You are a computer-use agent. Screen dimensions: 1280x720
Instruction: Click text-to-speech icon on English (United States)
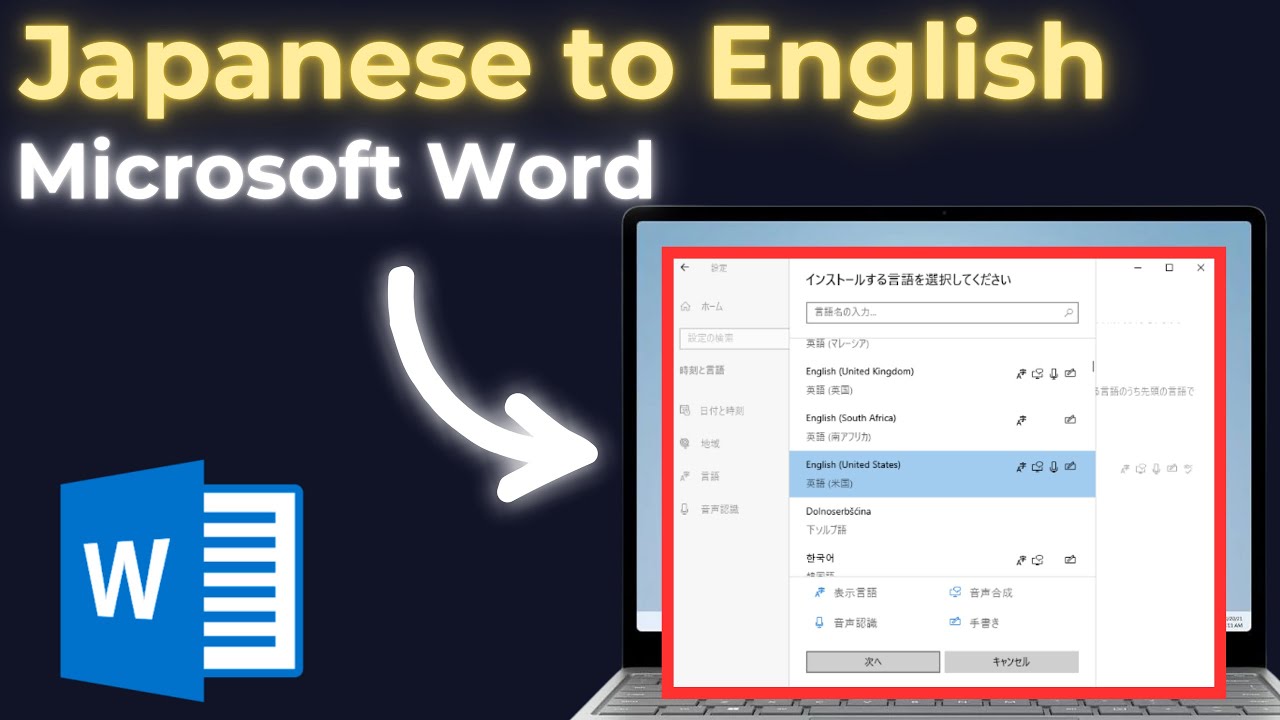[x=1038, y=466]
